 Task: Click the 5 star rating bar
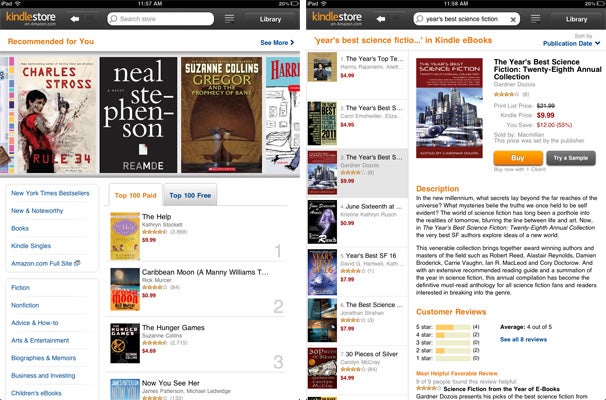[x=453, y=327]
